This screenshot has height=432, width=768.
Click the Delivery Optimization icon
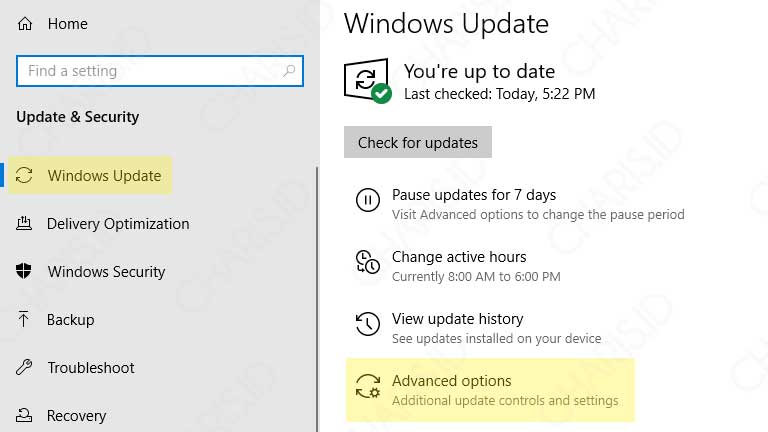(24, 223)
